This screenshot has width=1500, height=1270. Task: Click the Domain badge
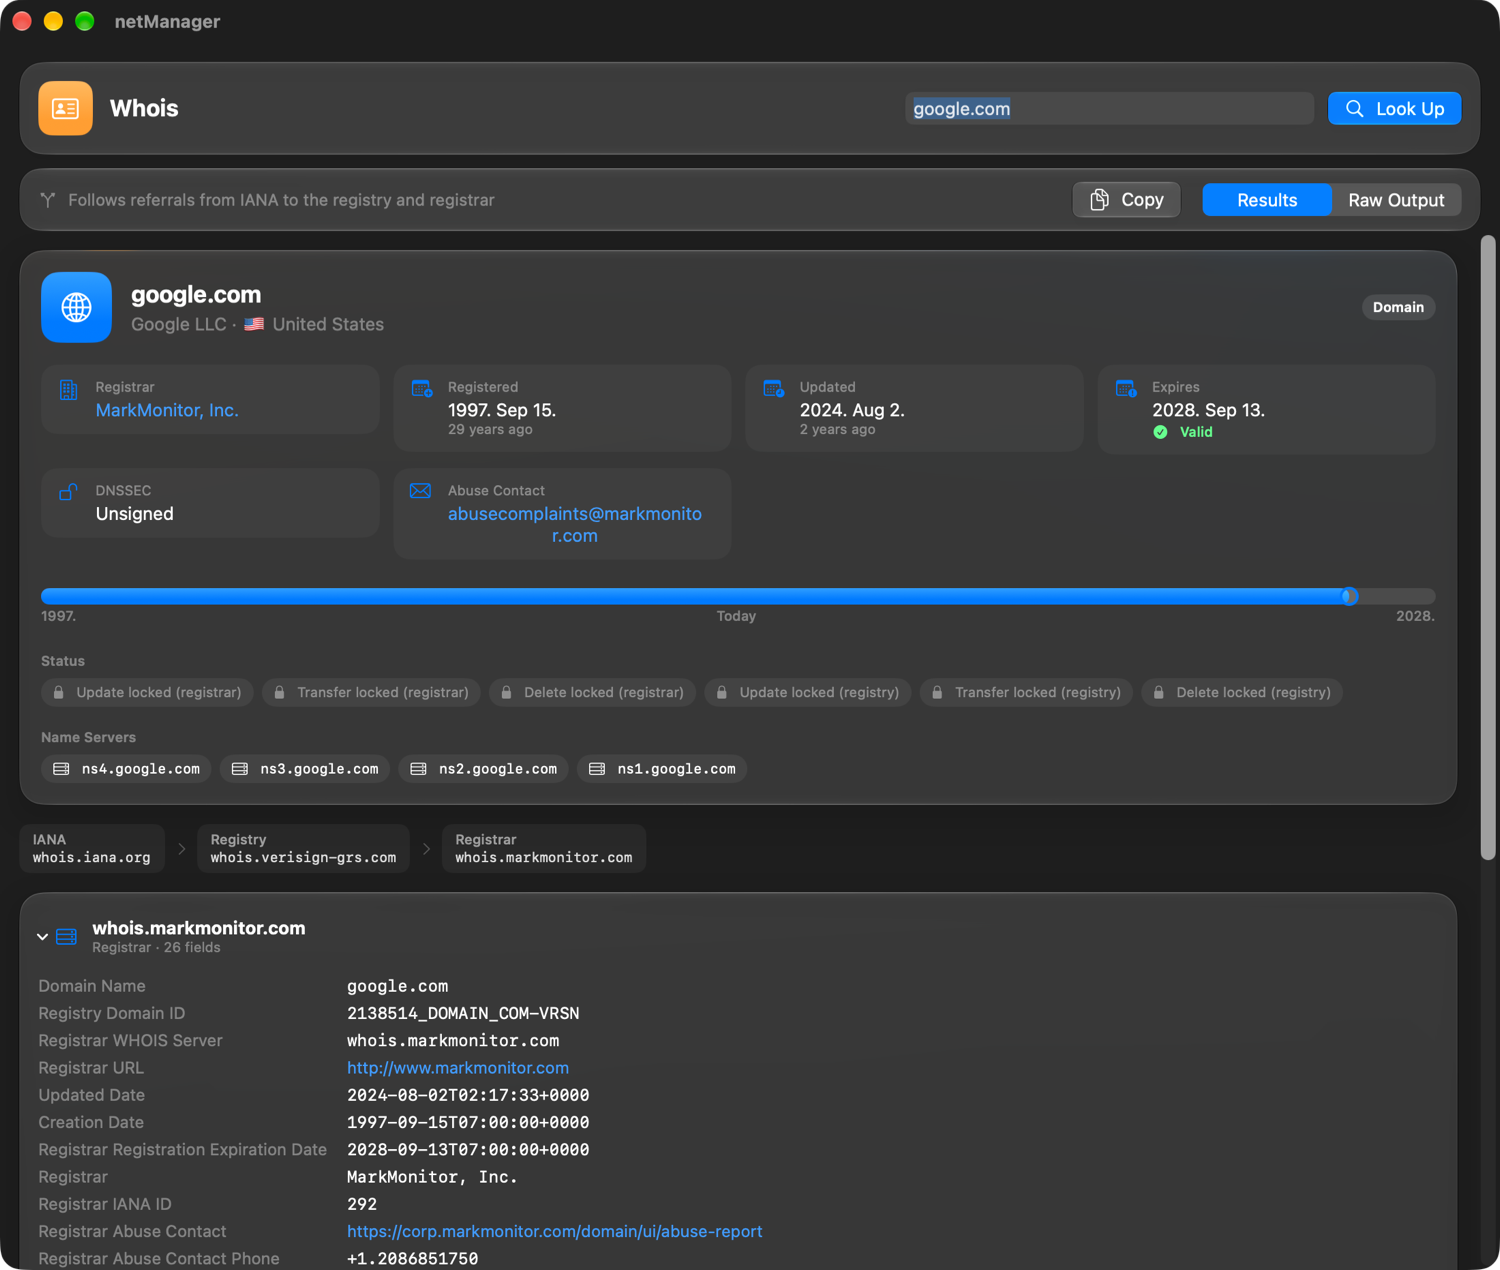pos(1398,307)
